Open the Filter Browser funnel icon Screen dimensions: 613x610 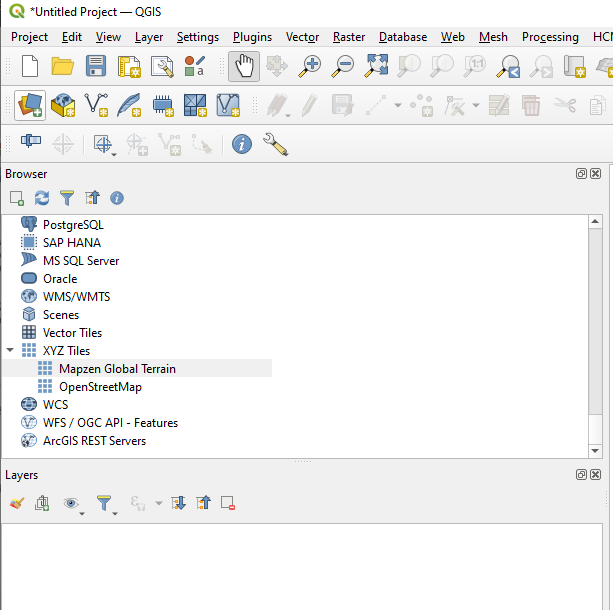tap(67, 198)
